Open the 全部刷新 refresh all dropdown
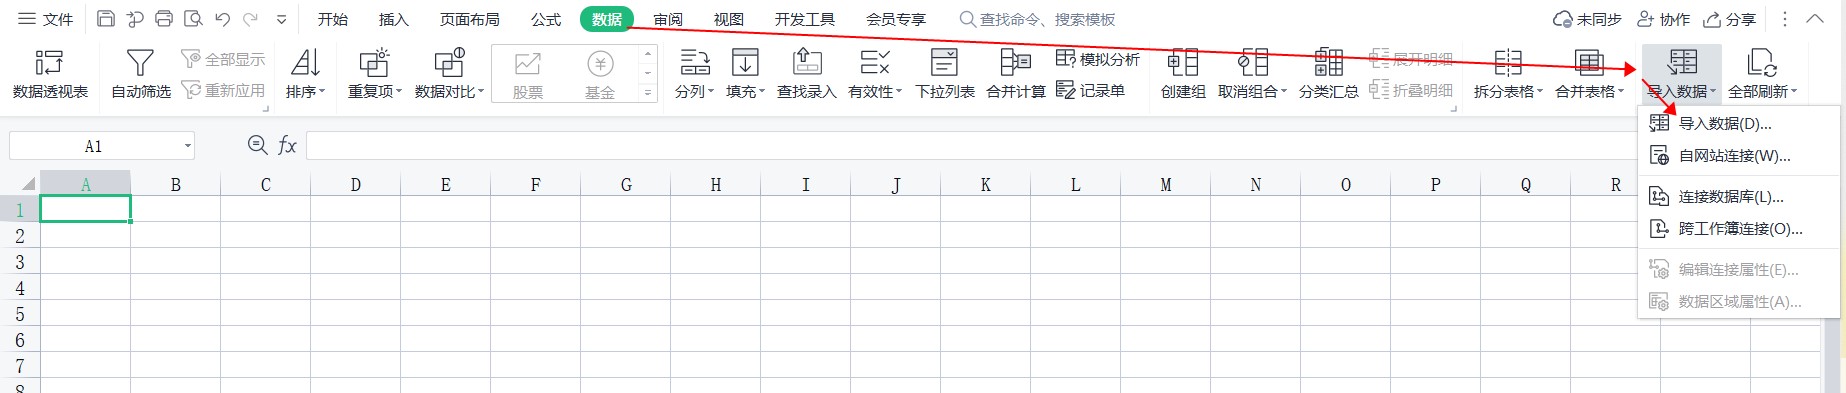Image resolution: width=1846 pixels, height=393 pixels. coord(1762,75)
